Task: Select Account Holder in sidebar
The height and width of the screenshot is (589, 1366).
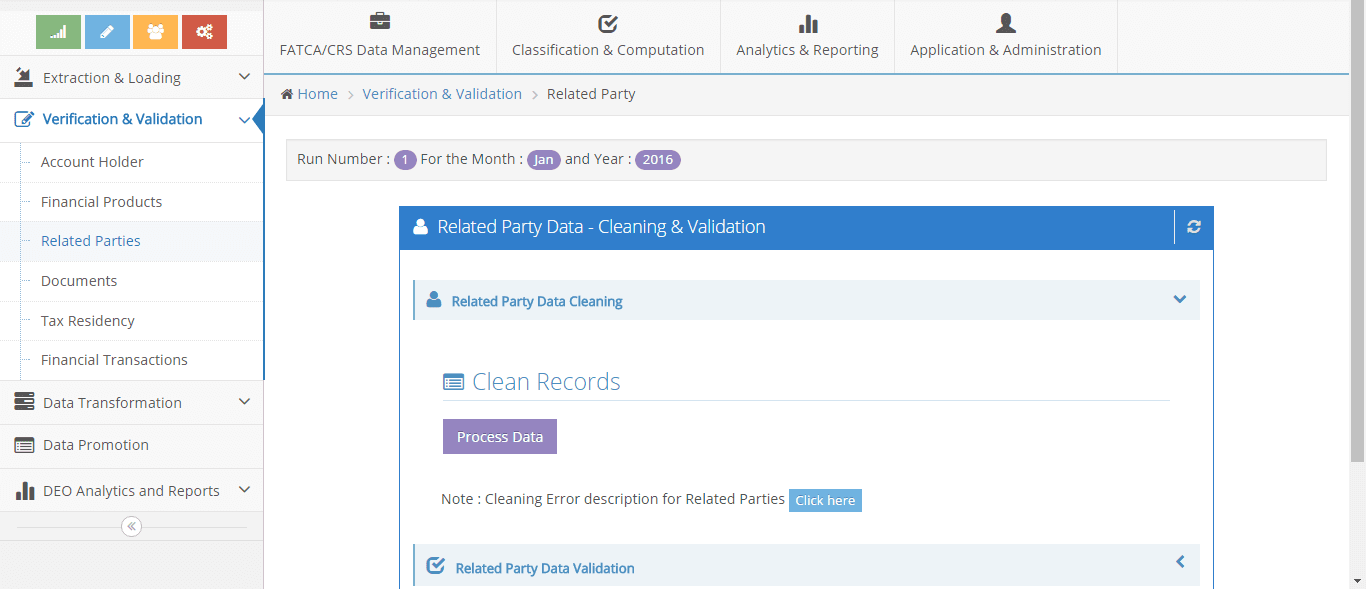Action: click(92, 162)
